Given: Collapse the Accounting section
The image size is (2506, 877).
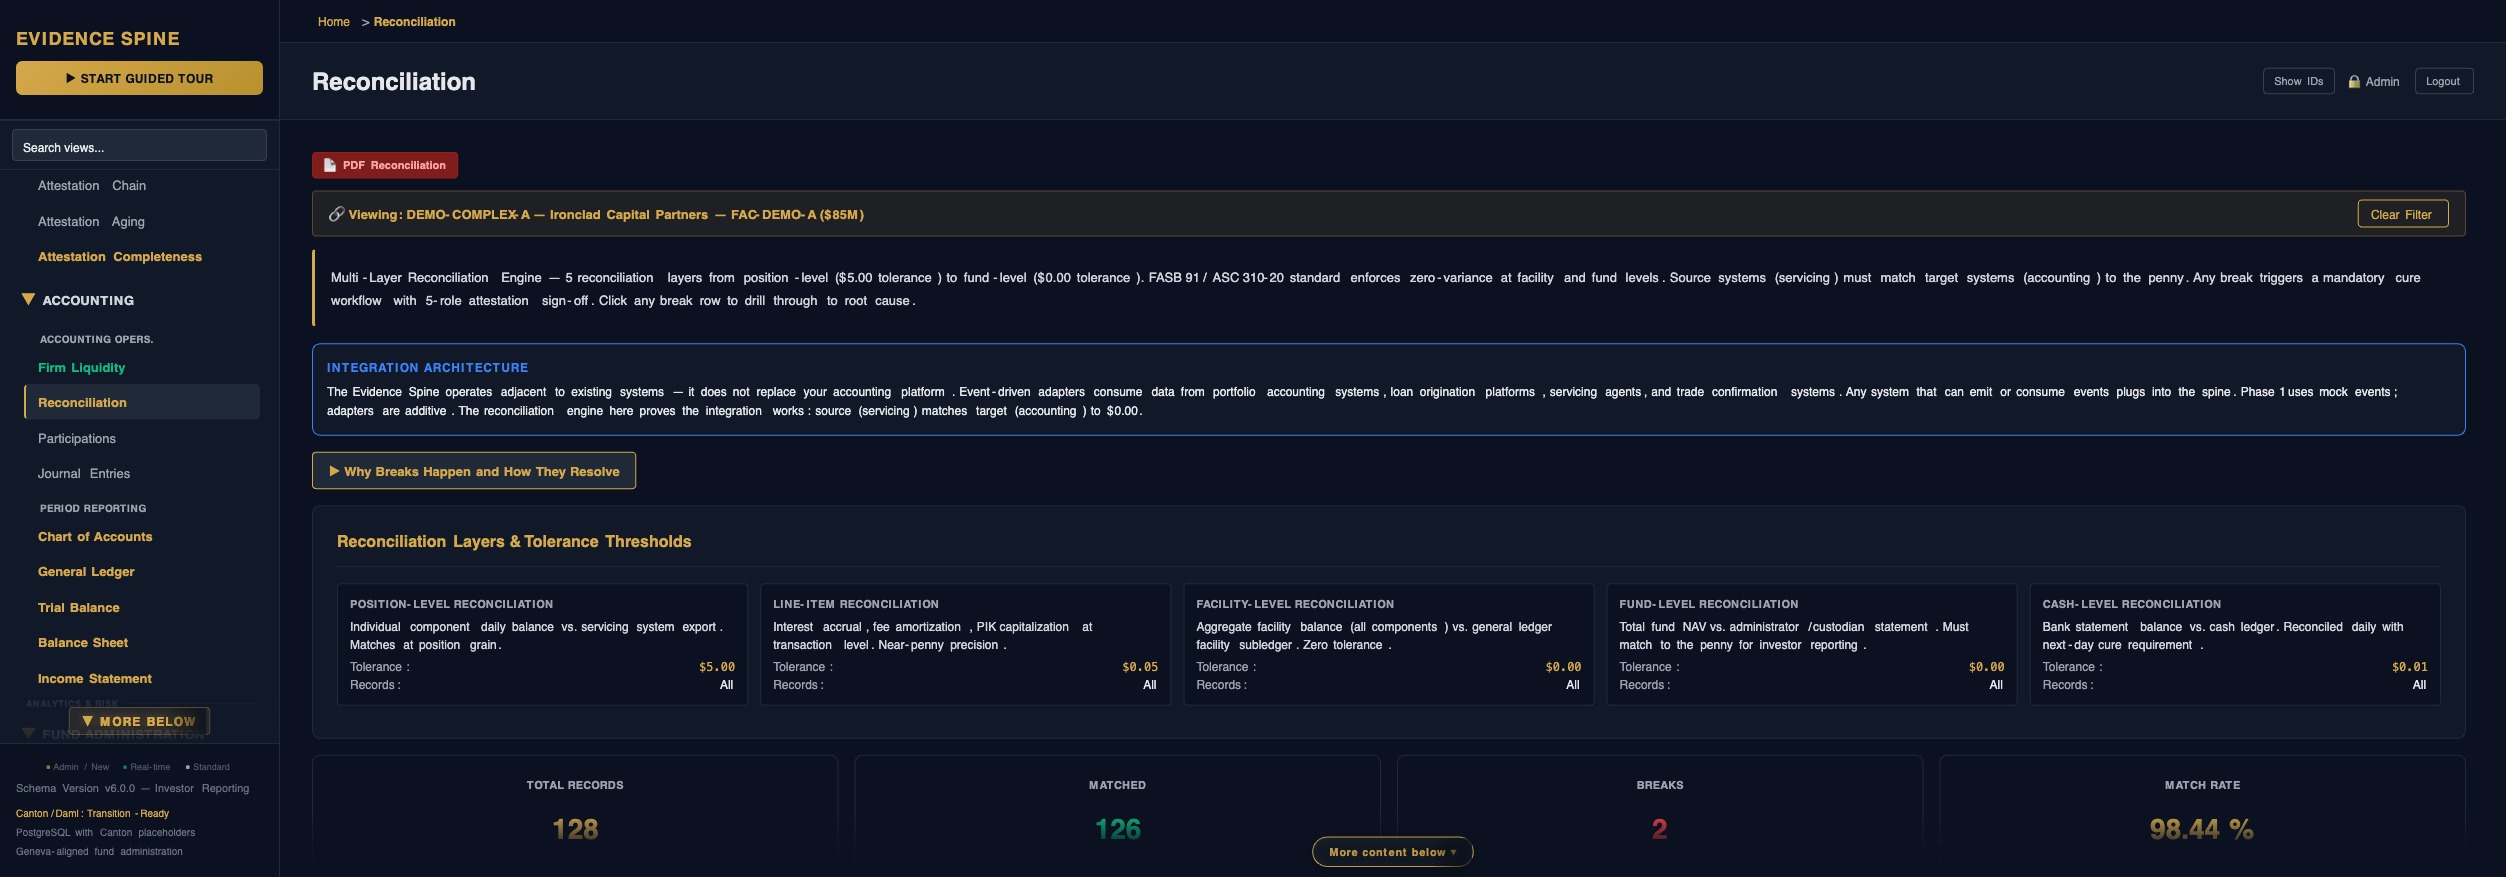Looking at the screenshot, I should tap(28, 300).
